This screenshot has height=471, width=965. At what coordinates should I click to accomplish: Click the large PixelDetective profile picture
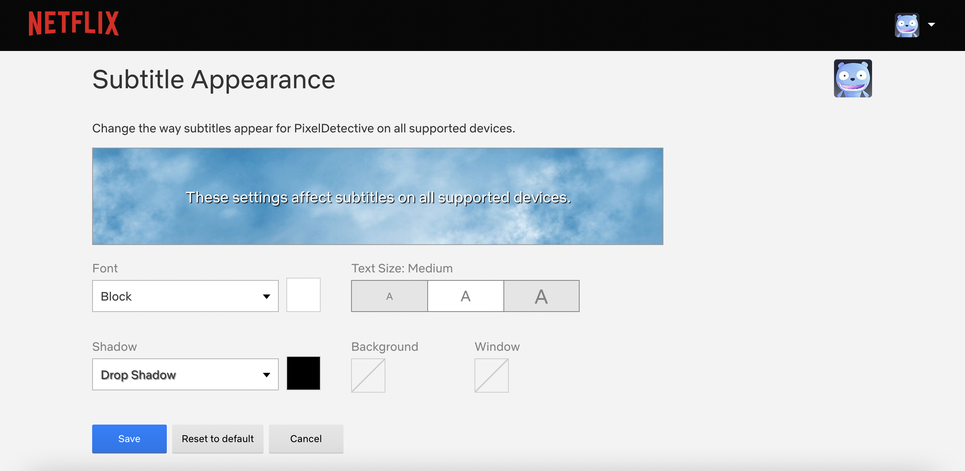(x=852, y=78)
